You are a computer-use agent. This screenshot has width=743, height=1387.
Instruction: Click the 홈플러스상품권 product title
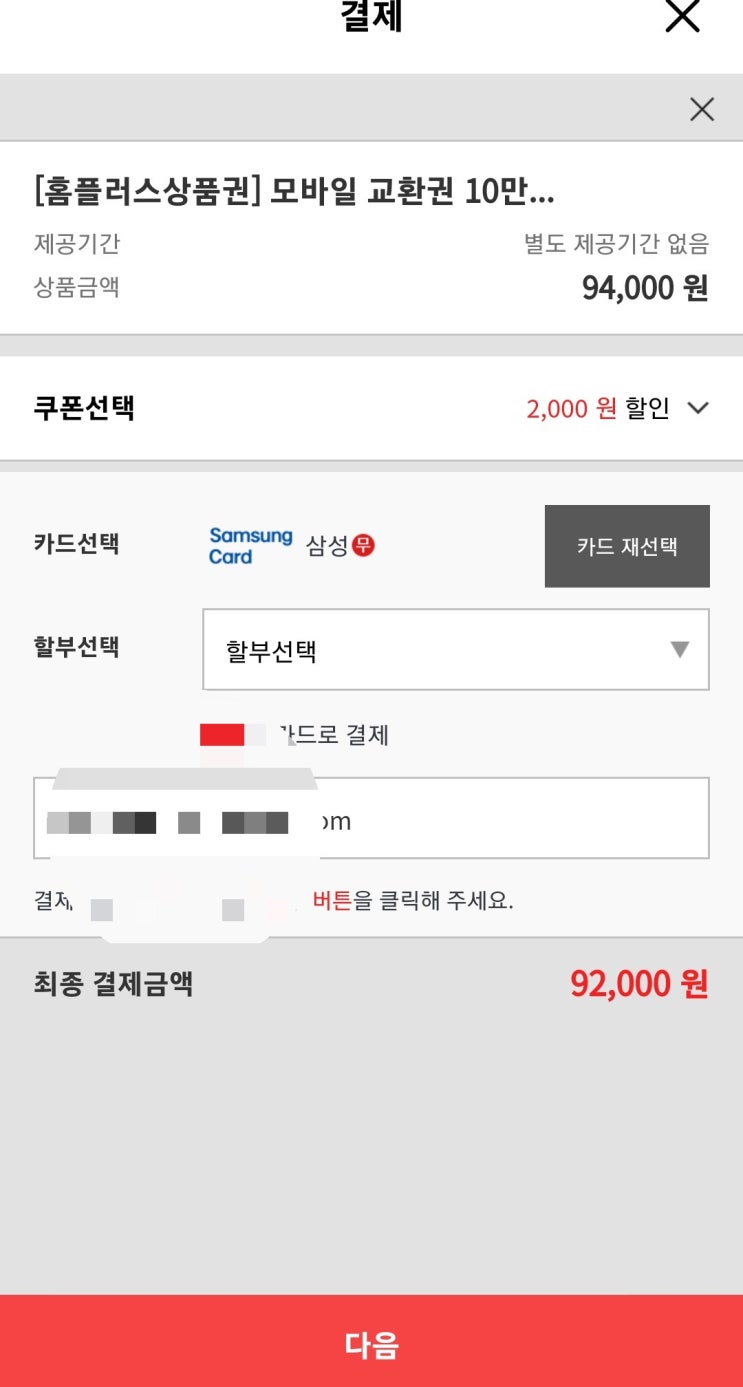pyautogui.click(x=293, y=191)
